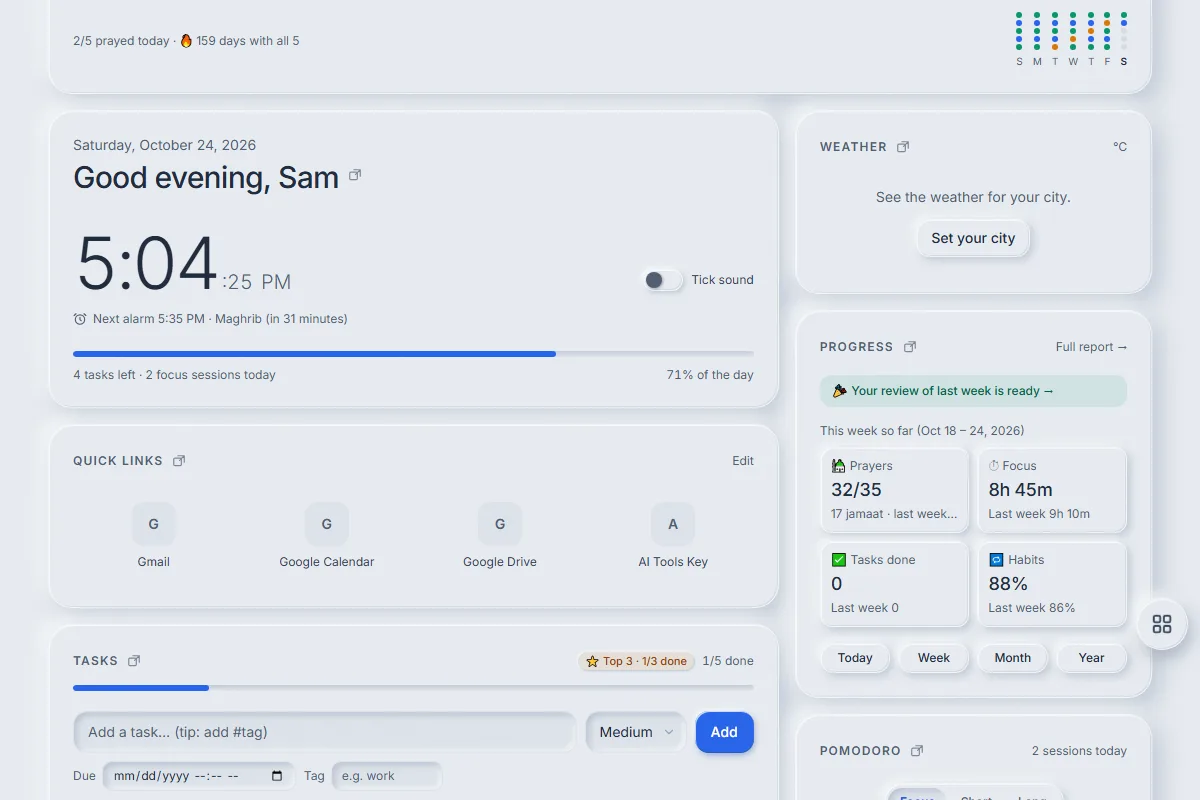Viewport: 1200px width, 800px height.
Task: Open the last week review banner
Action: click(973, 391)
